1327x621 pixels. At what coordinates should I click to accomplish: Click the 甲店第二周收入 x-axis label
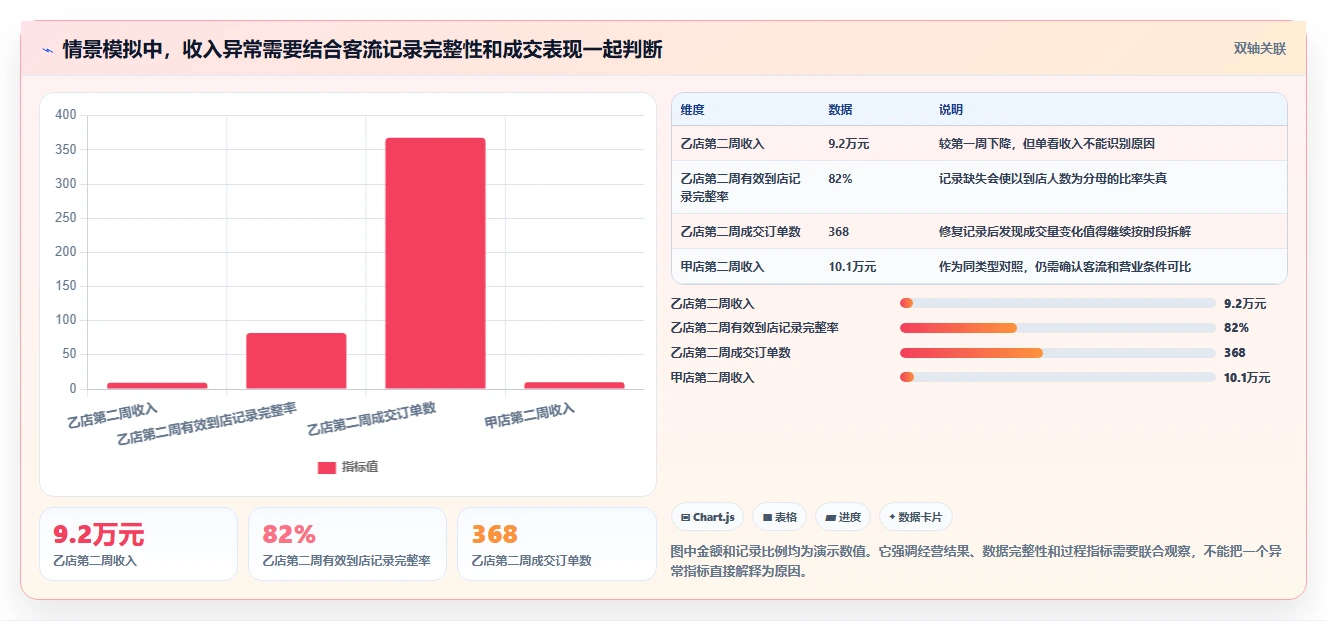tap(530, 416)
